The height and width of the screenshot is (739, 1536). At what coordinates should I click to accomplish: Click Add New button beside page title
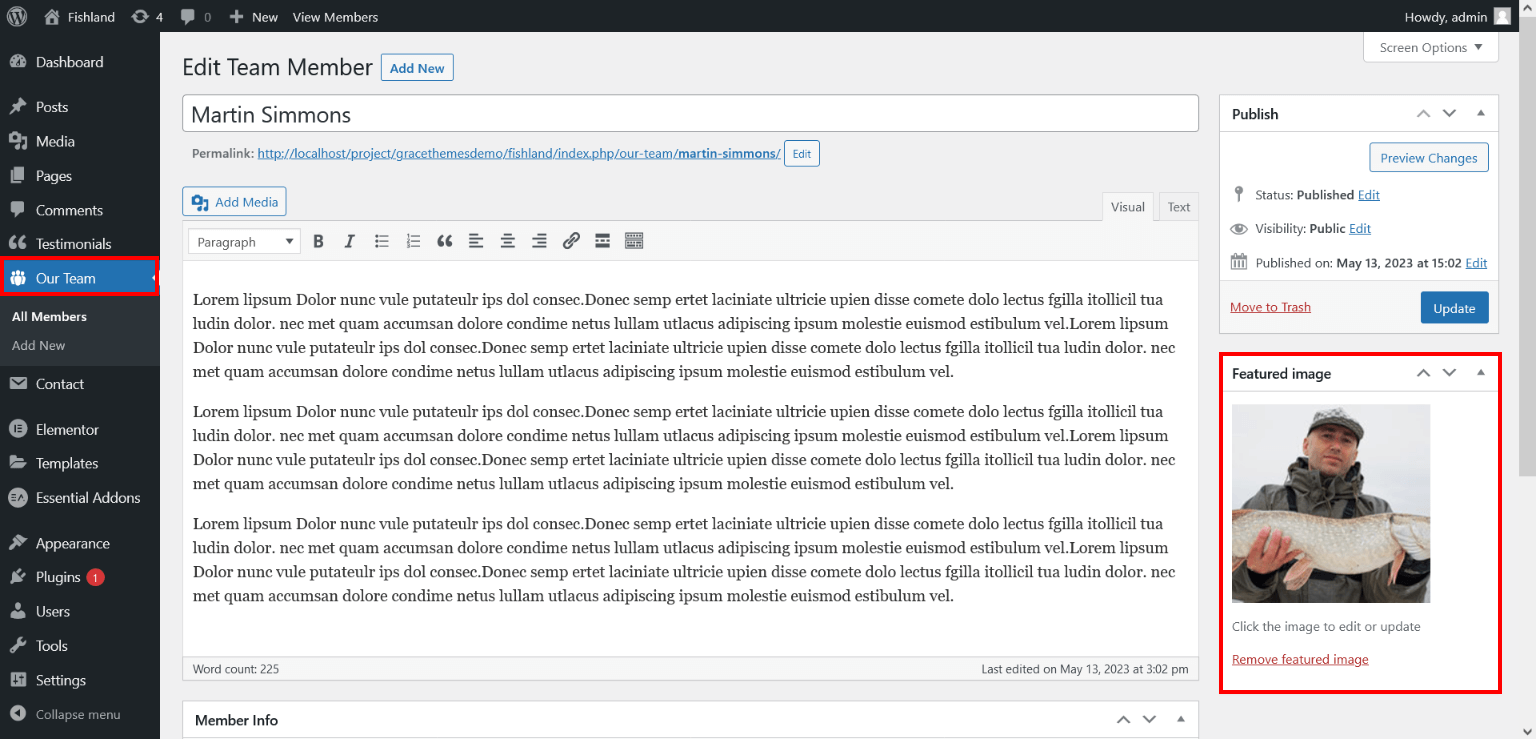click(x=417, y=68)
